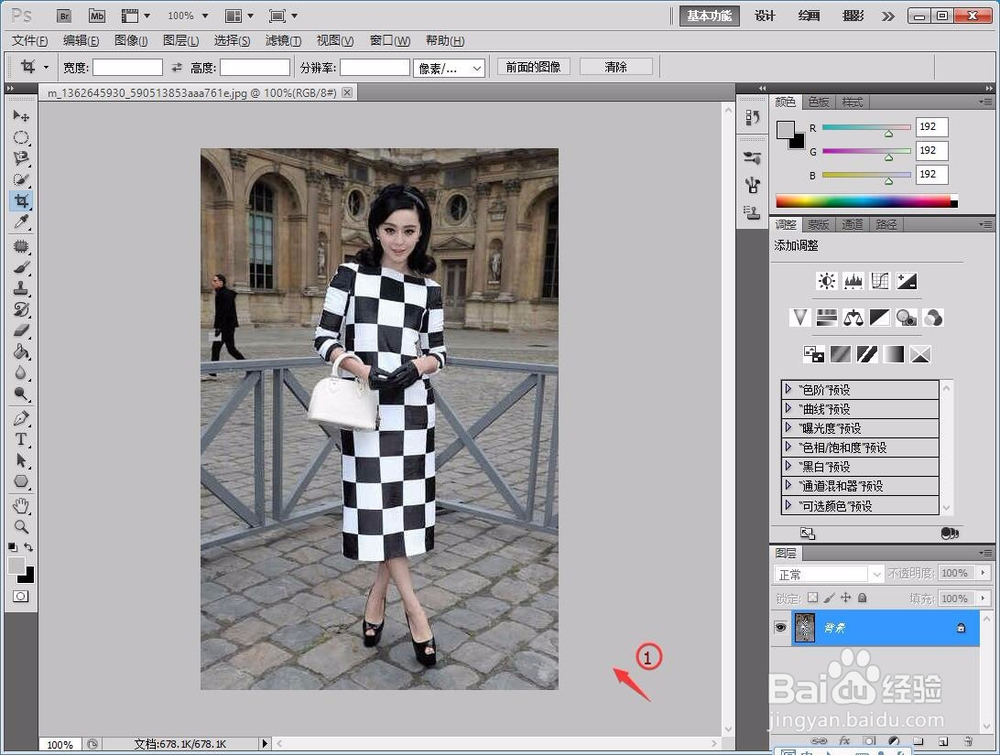Toggle lock transparent pixels
The image size is (1000, 755).
click(812, 597)
